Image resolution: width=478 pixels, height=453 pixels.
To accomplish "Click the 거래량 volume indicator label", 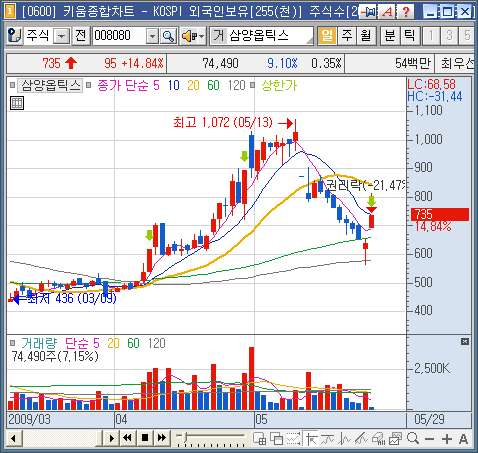I will point(39,343).
